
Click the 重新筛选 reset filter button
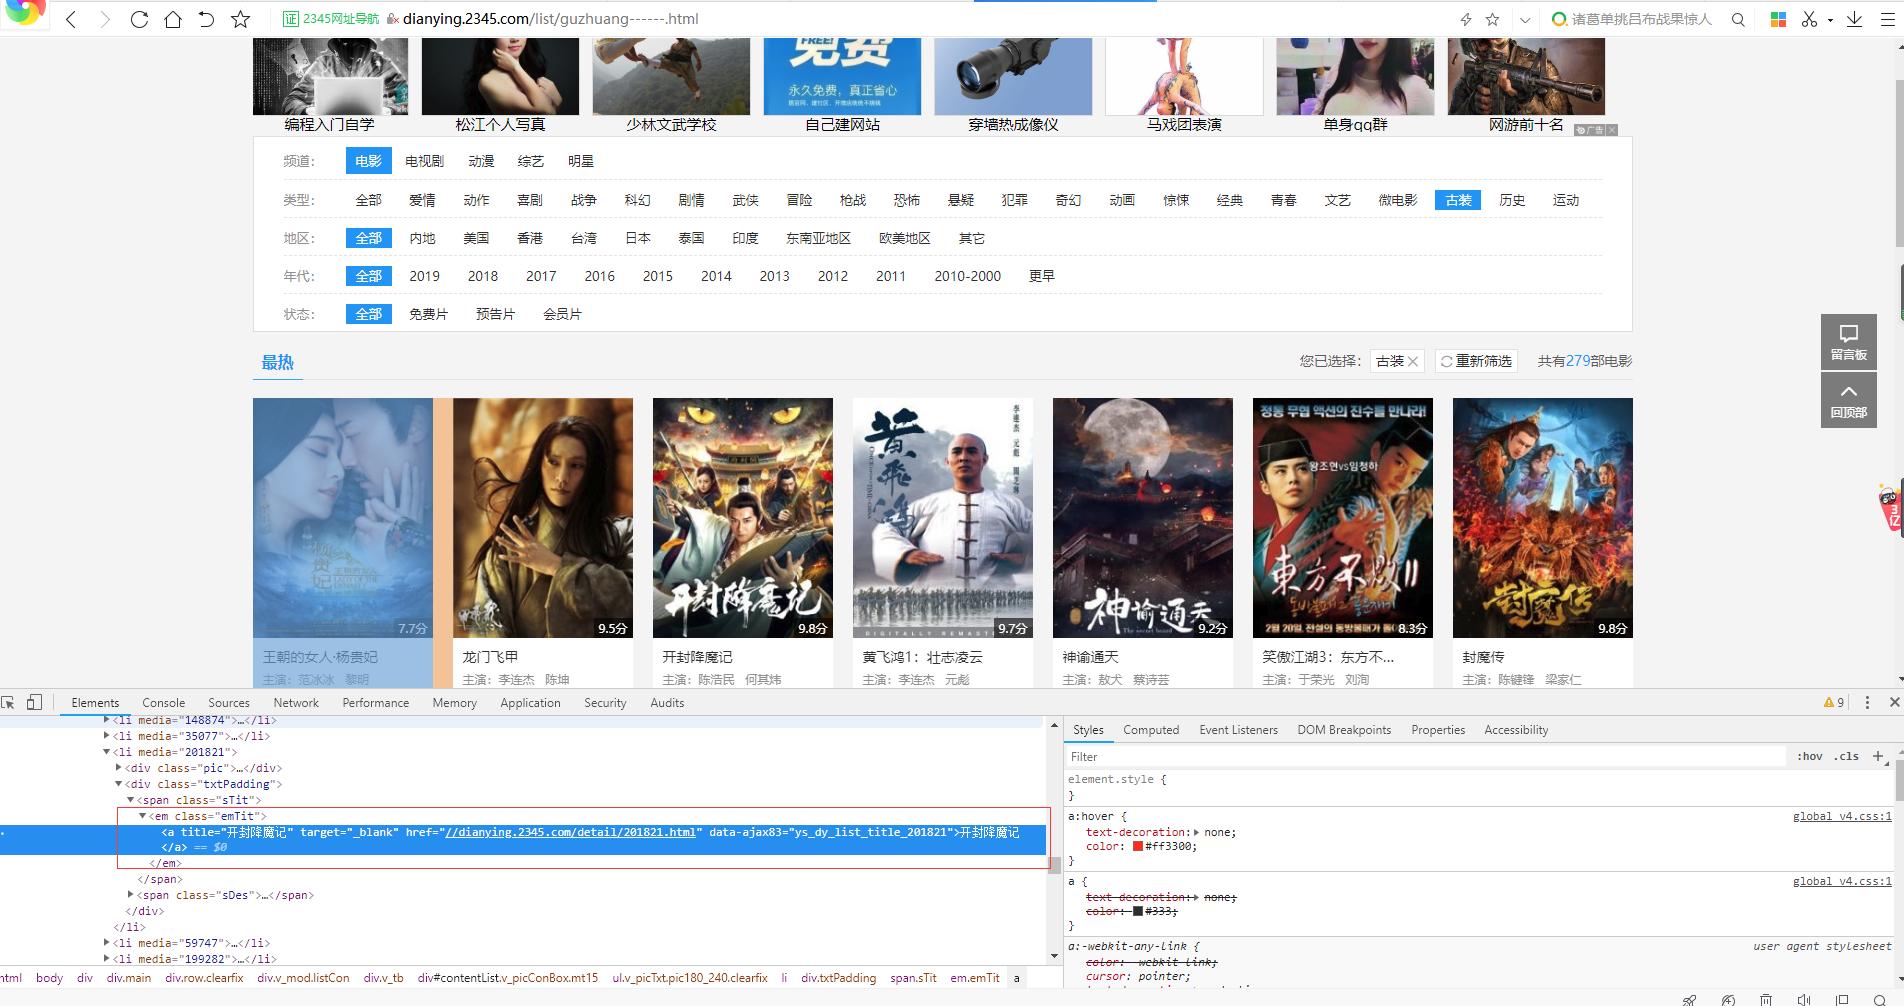click(x=1476, y=361)
